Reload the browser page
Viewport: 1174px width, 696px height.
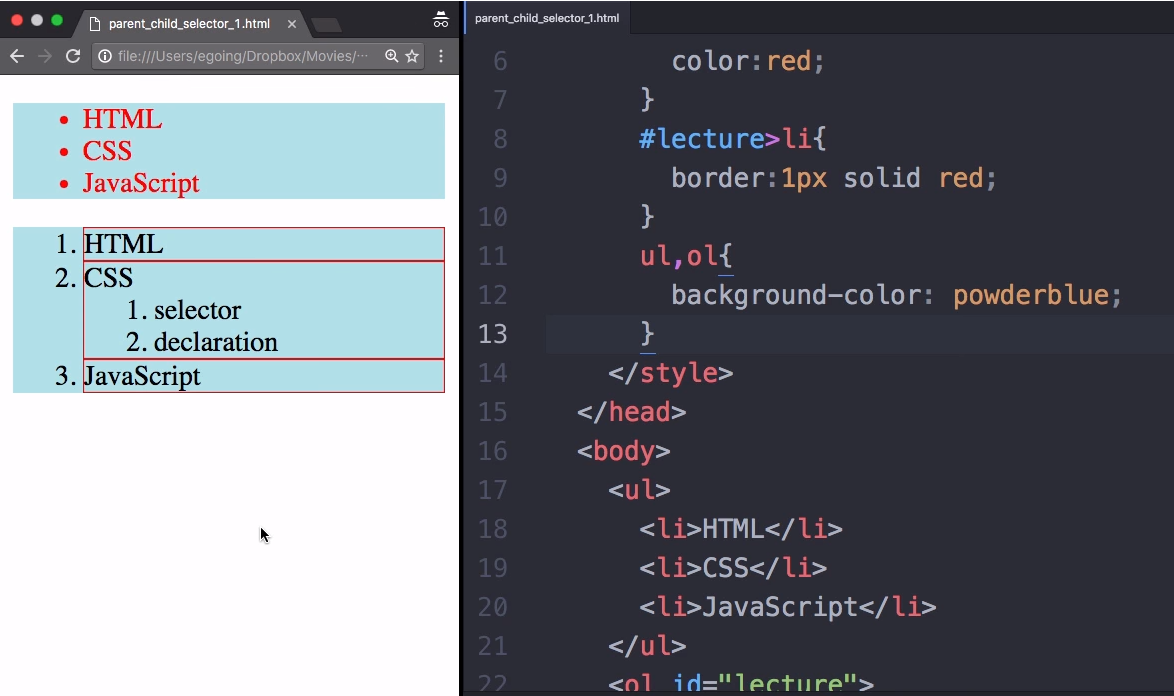point(73,56)
